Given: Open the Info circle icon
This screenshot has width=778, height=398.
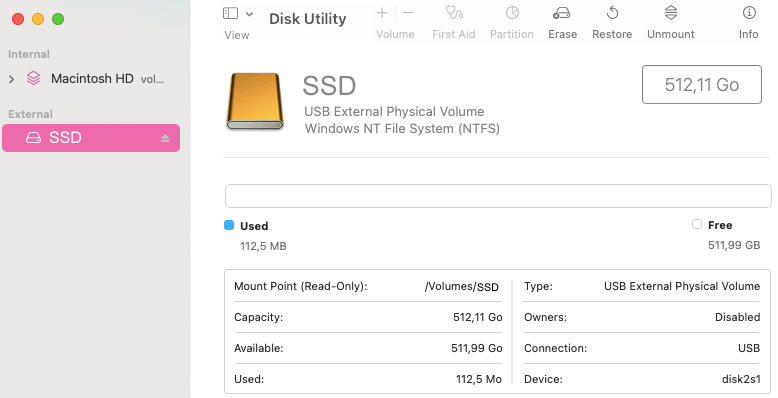Looking at the screenshot, I should [x=749, y=12].
